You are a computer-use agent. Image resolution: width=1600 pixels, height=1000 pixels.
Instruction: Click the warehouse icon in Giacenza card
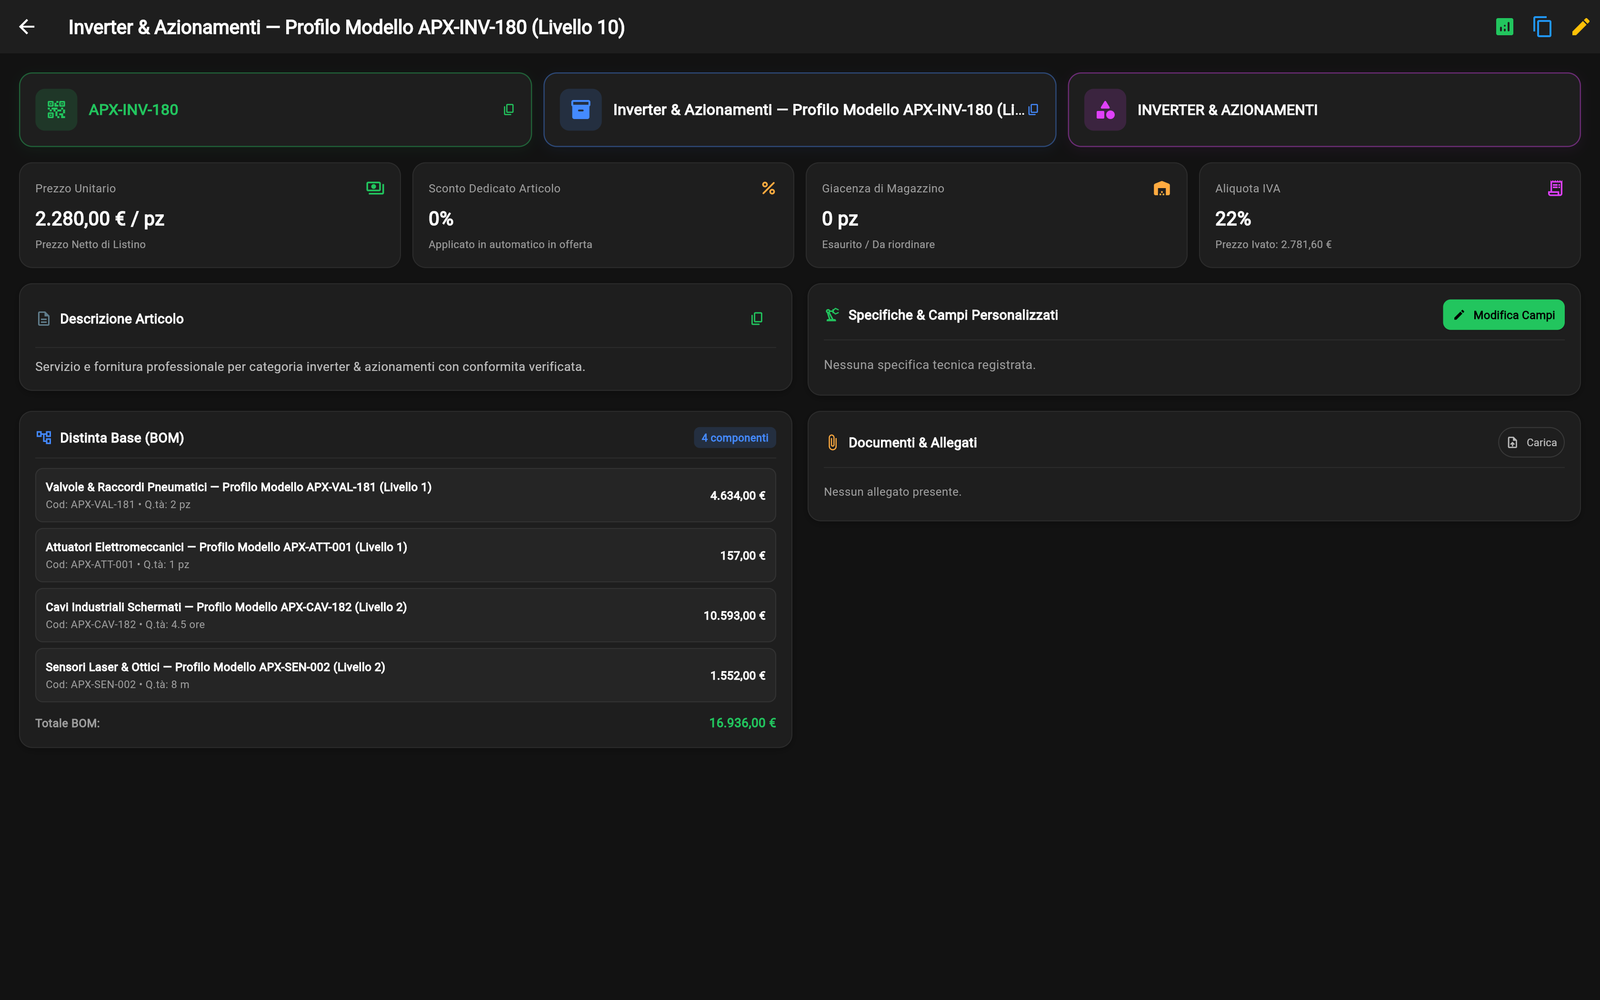[1161, 188]
